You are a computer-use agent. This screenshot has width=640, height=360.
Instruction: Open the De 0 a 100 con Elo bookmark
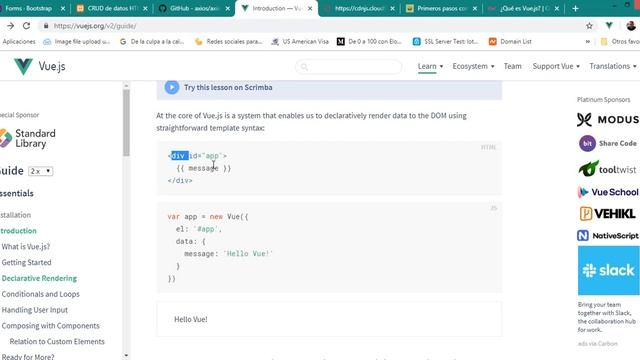(369, 42)
